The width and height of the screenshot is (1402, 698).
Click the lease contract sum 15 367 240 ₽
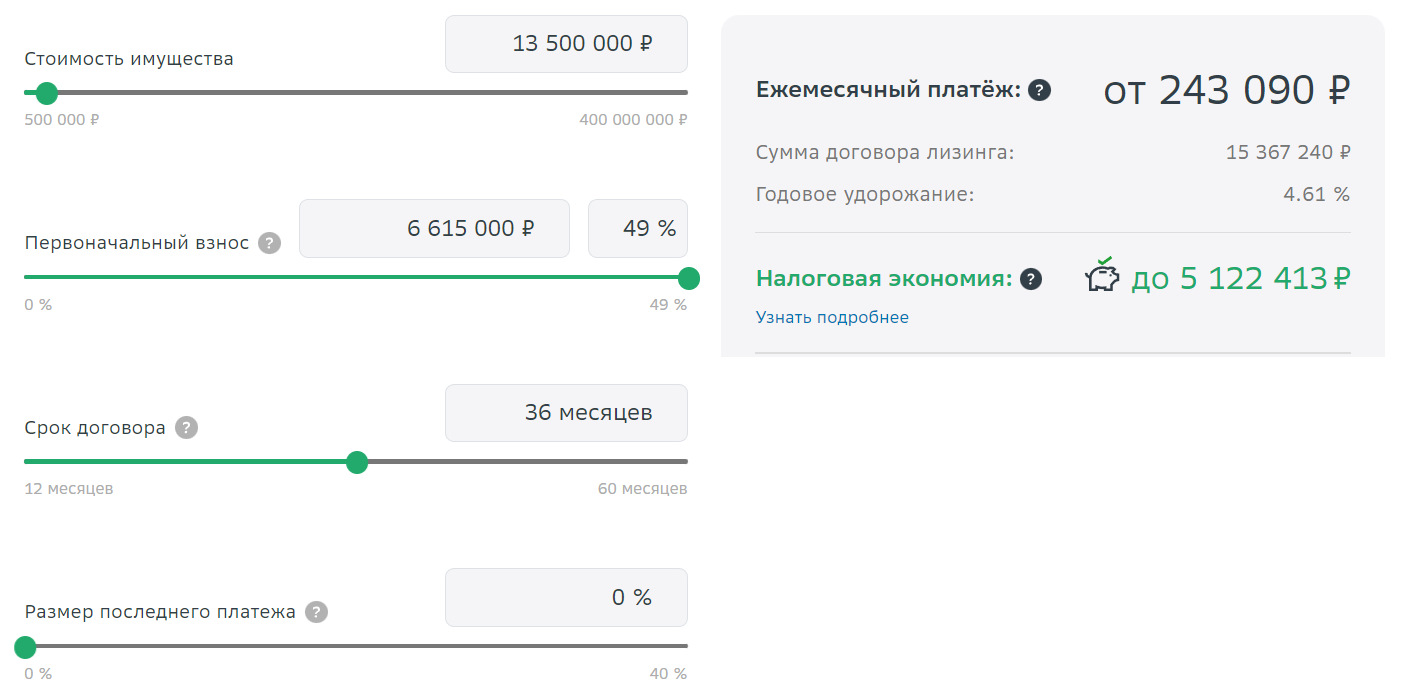click(1288, 153)
